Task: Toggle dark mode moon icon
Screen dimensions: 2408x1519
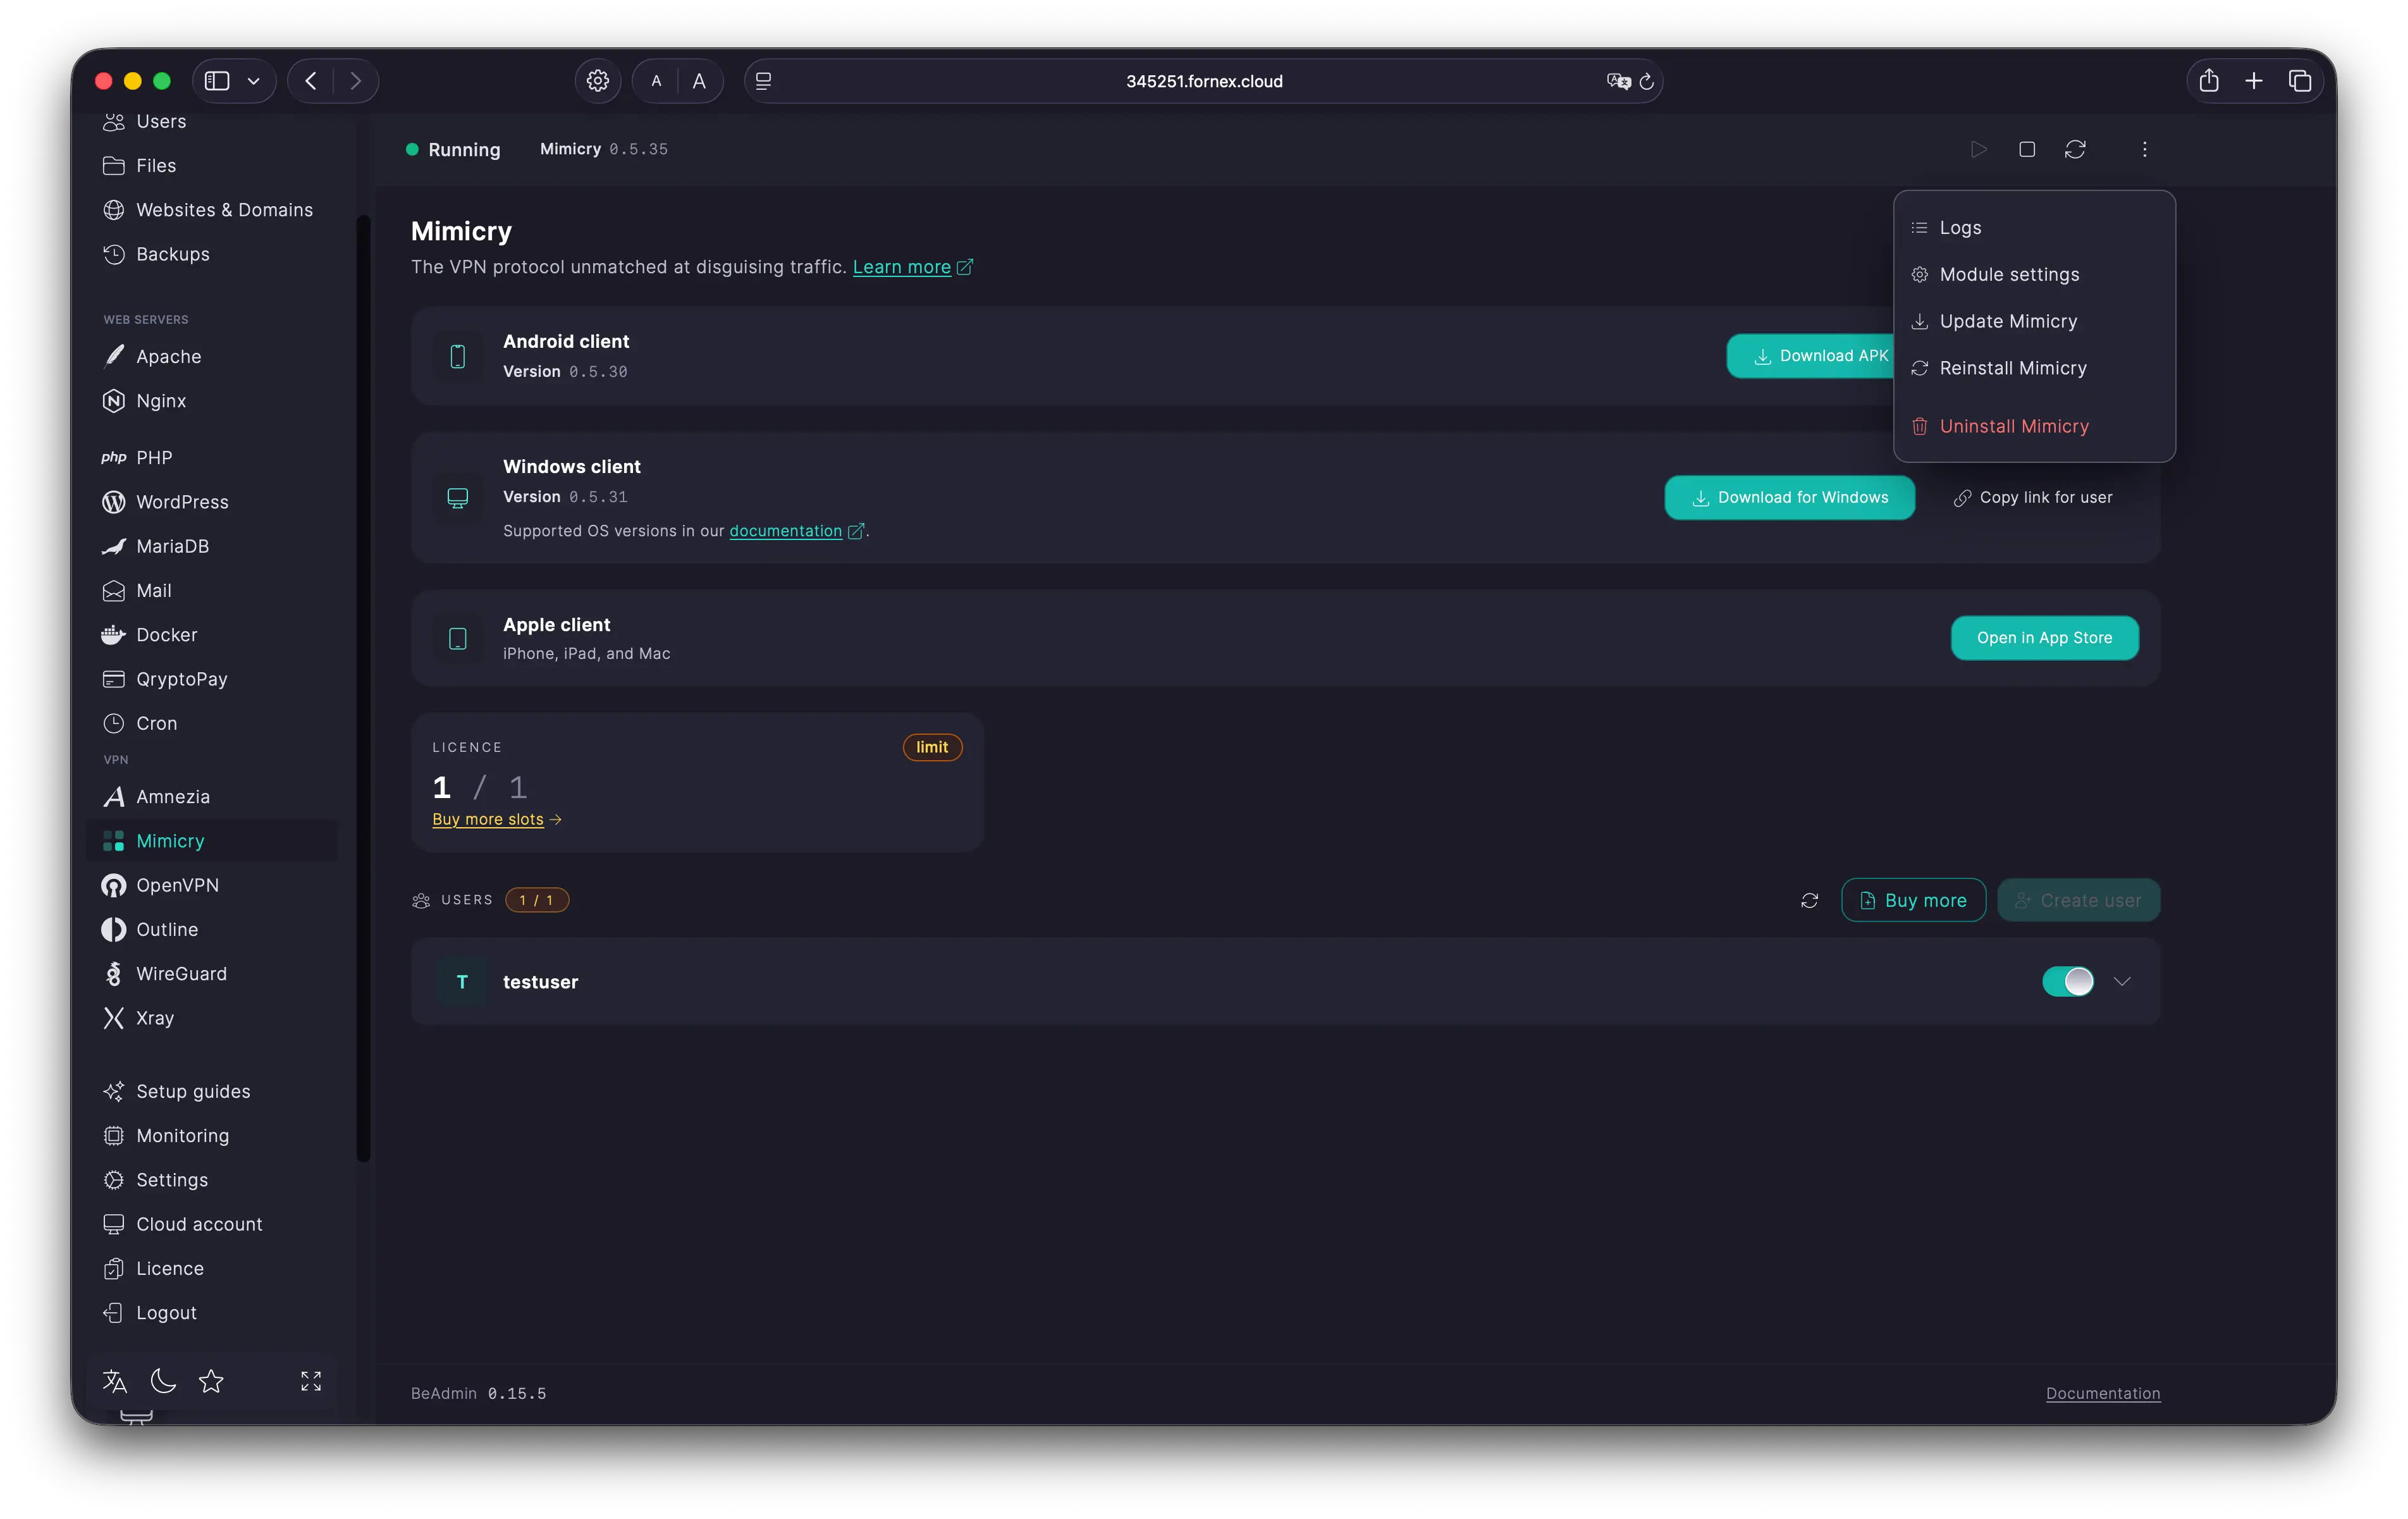Action: point(163,1381)
